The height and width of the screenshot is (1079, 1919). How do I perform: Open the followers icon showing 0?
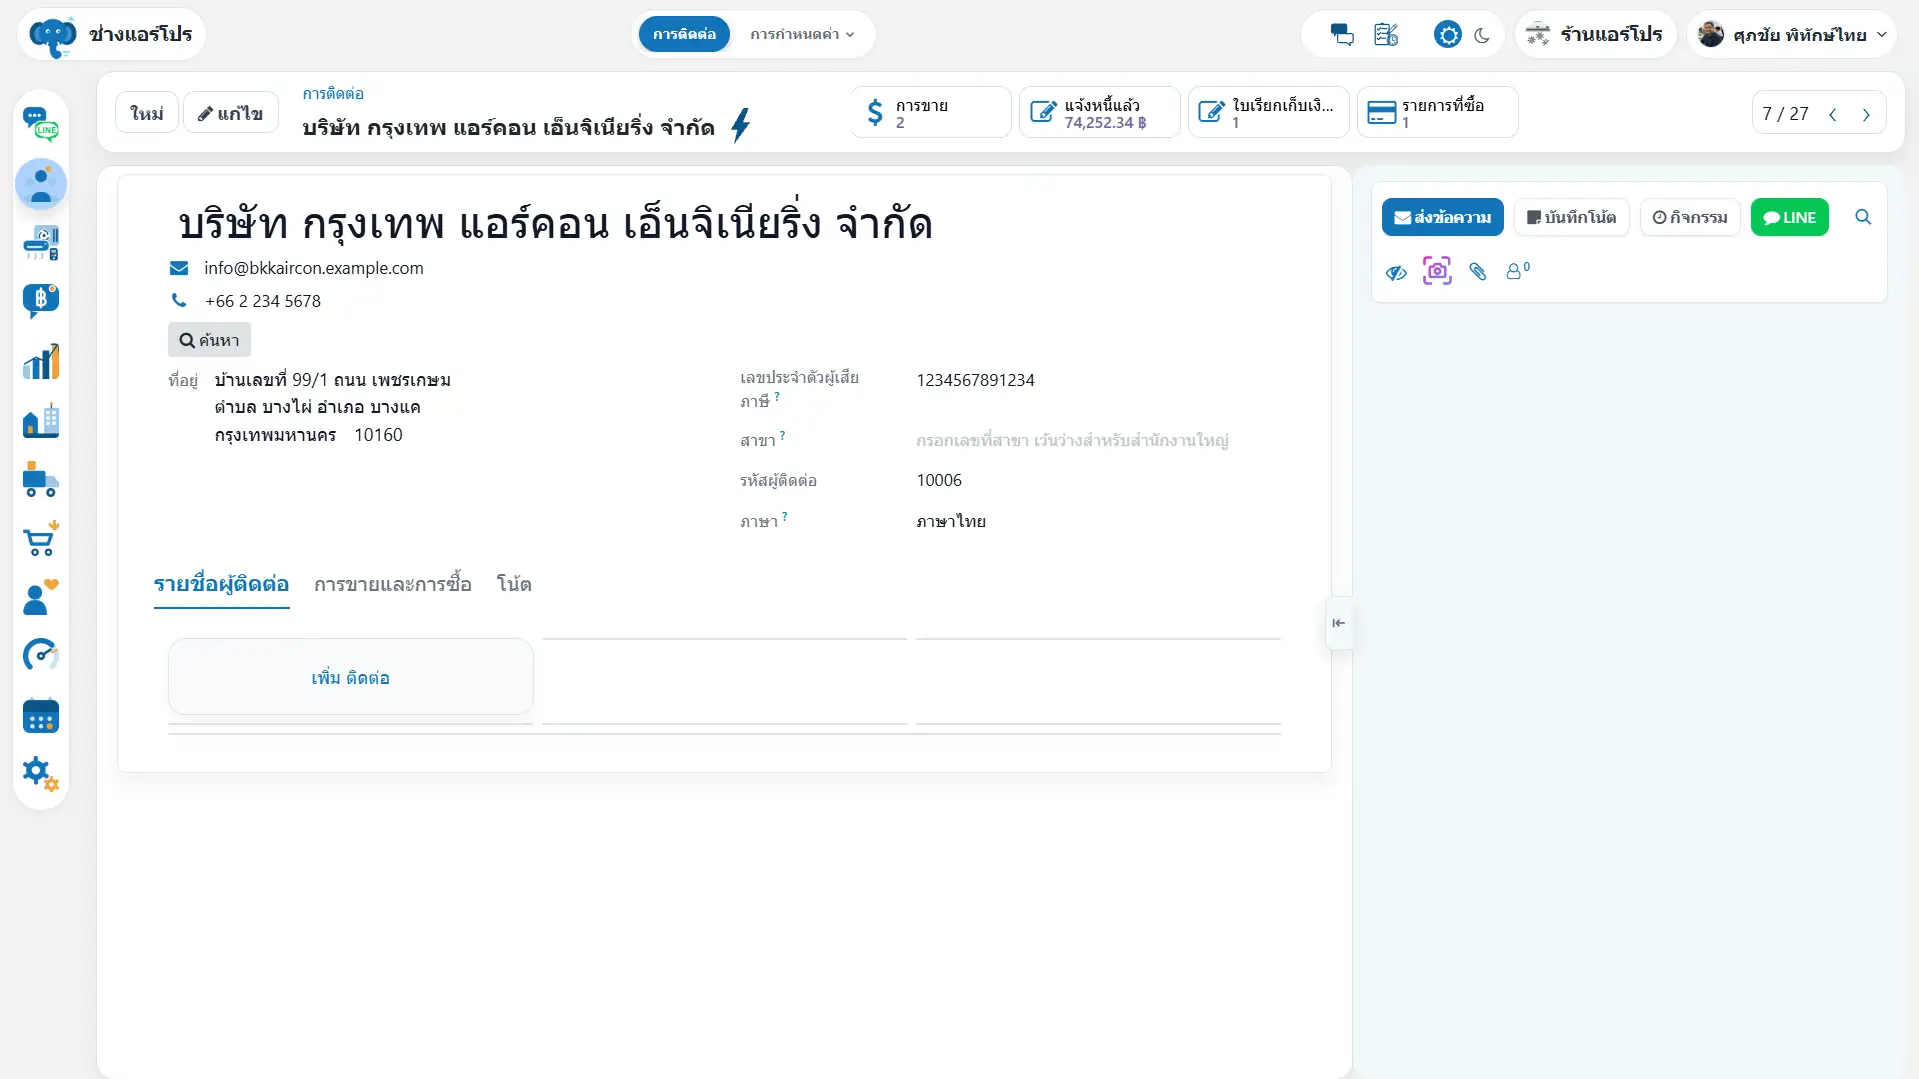[x=1517, y=271]
